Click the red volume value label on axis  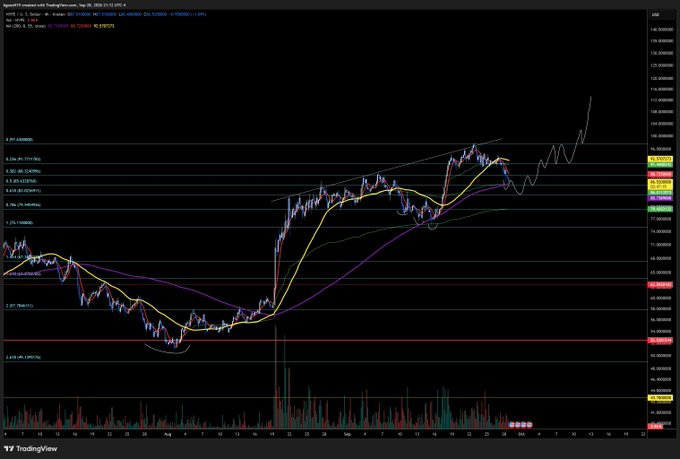click(655, 426)
